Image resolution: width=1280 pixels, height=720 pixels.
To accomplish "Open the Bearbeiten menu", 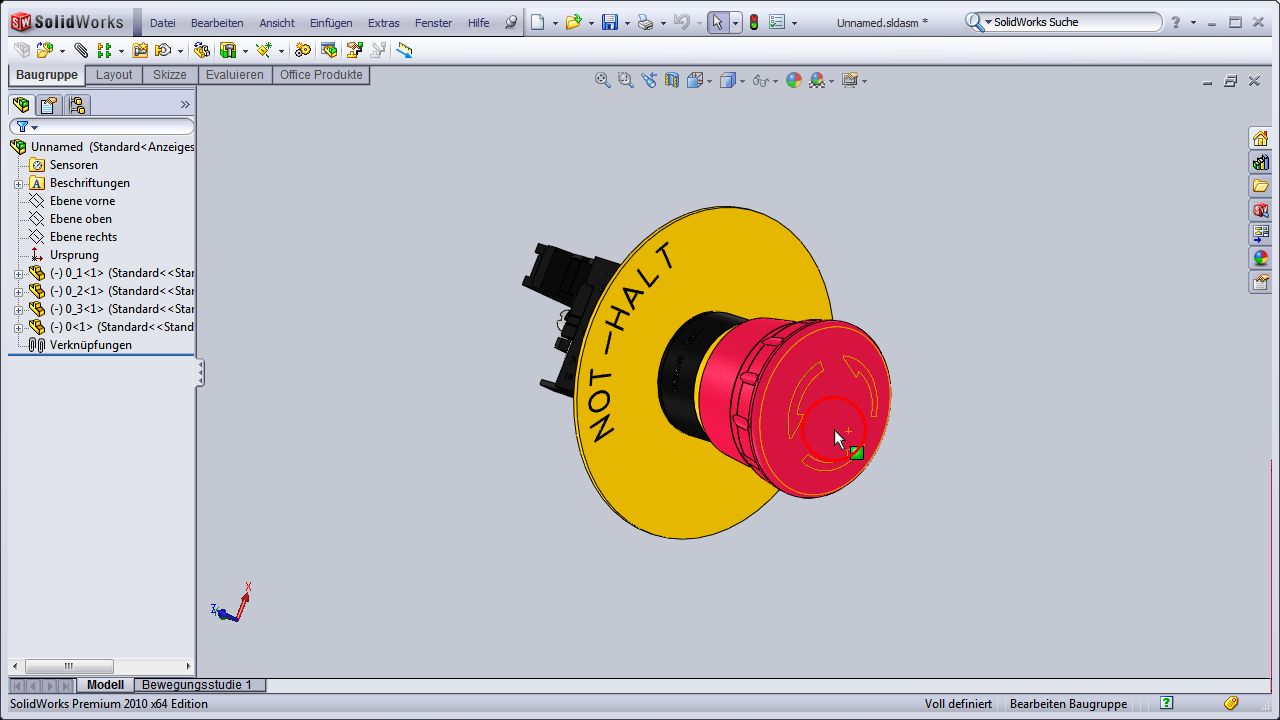I will [x=217, y=23].
